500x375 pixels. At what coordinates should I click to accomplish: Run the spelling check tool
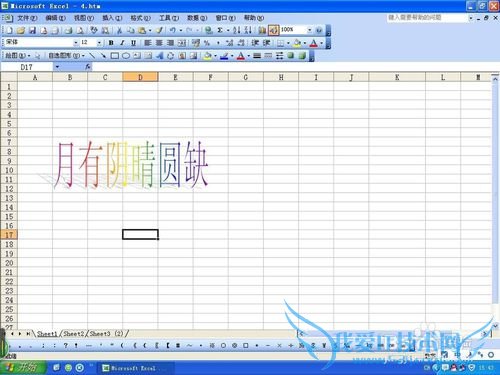pos(94,31)
